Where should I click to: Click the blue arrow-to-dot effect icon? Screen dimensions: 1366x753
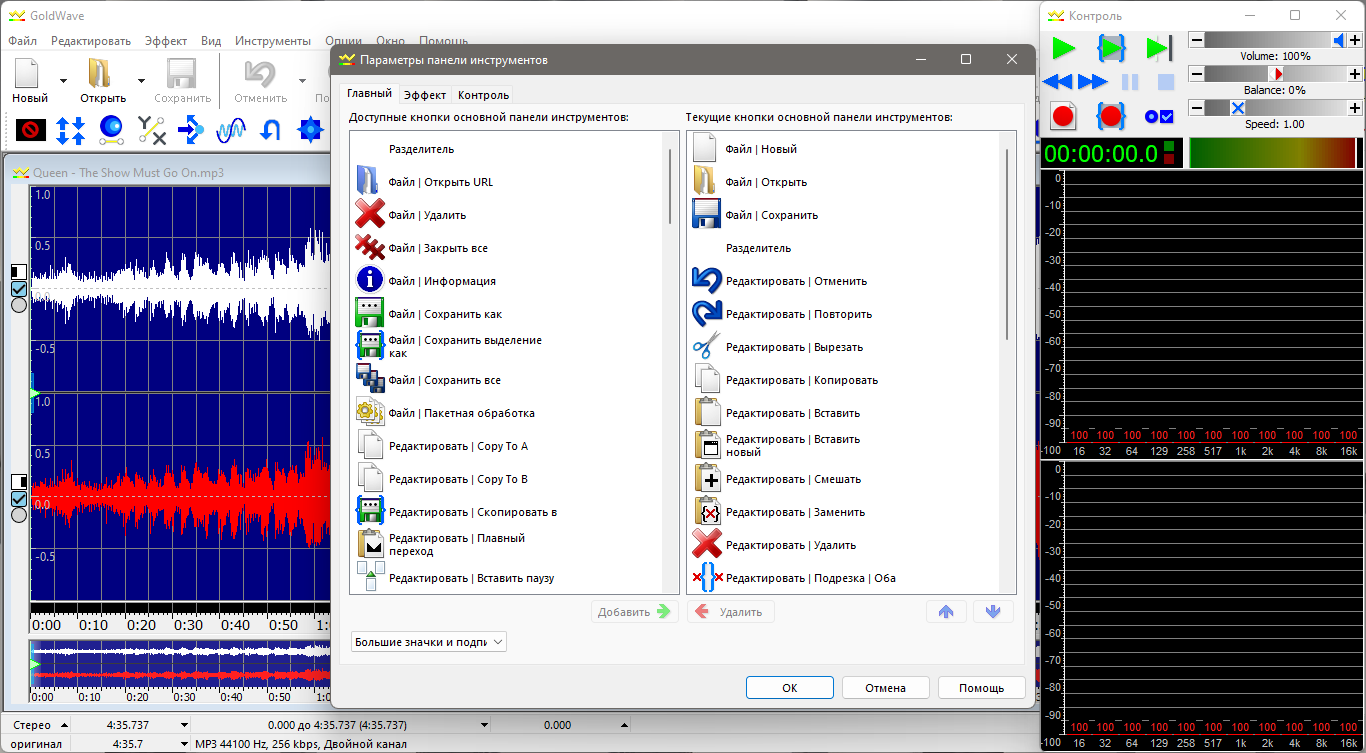tap(191, 128)
